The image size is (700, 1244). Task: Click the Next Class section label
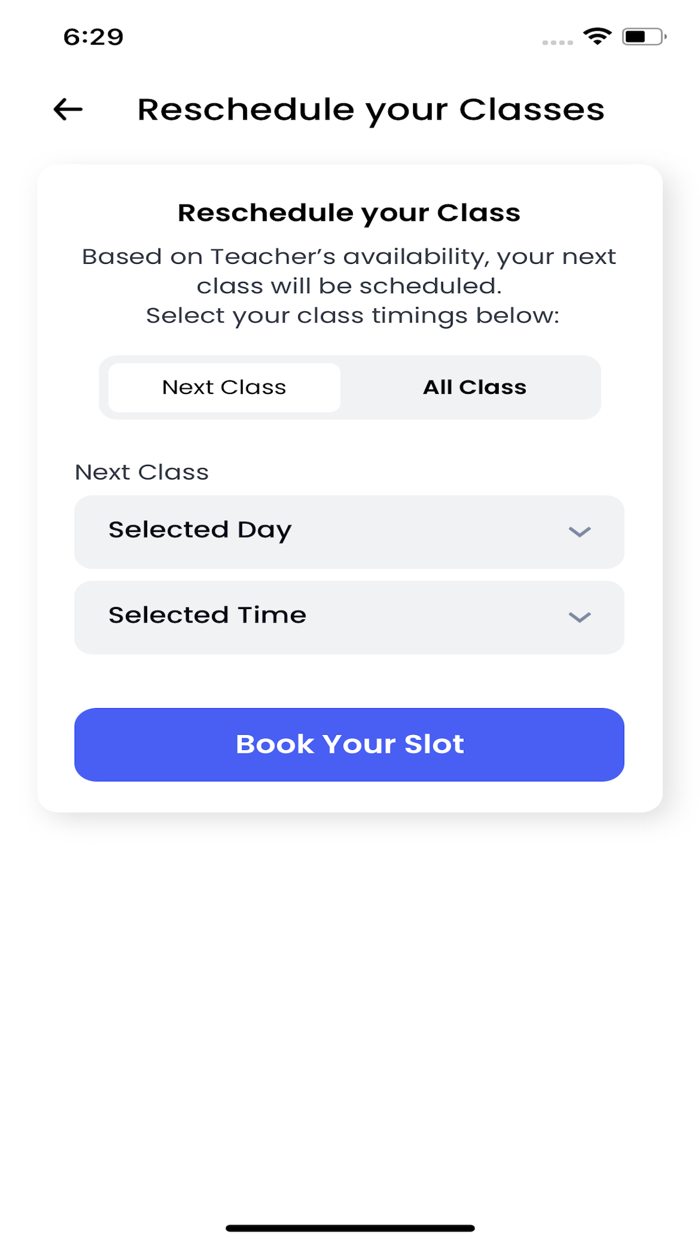[141, 471]
